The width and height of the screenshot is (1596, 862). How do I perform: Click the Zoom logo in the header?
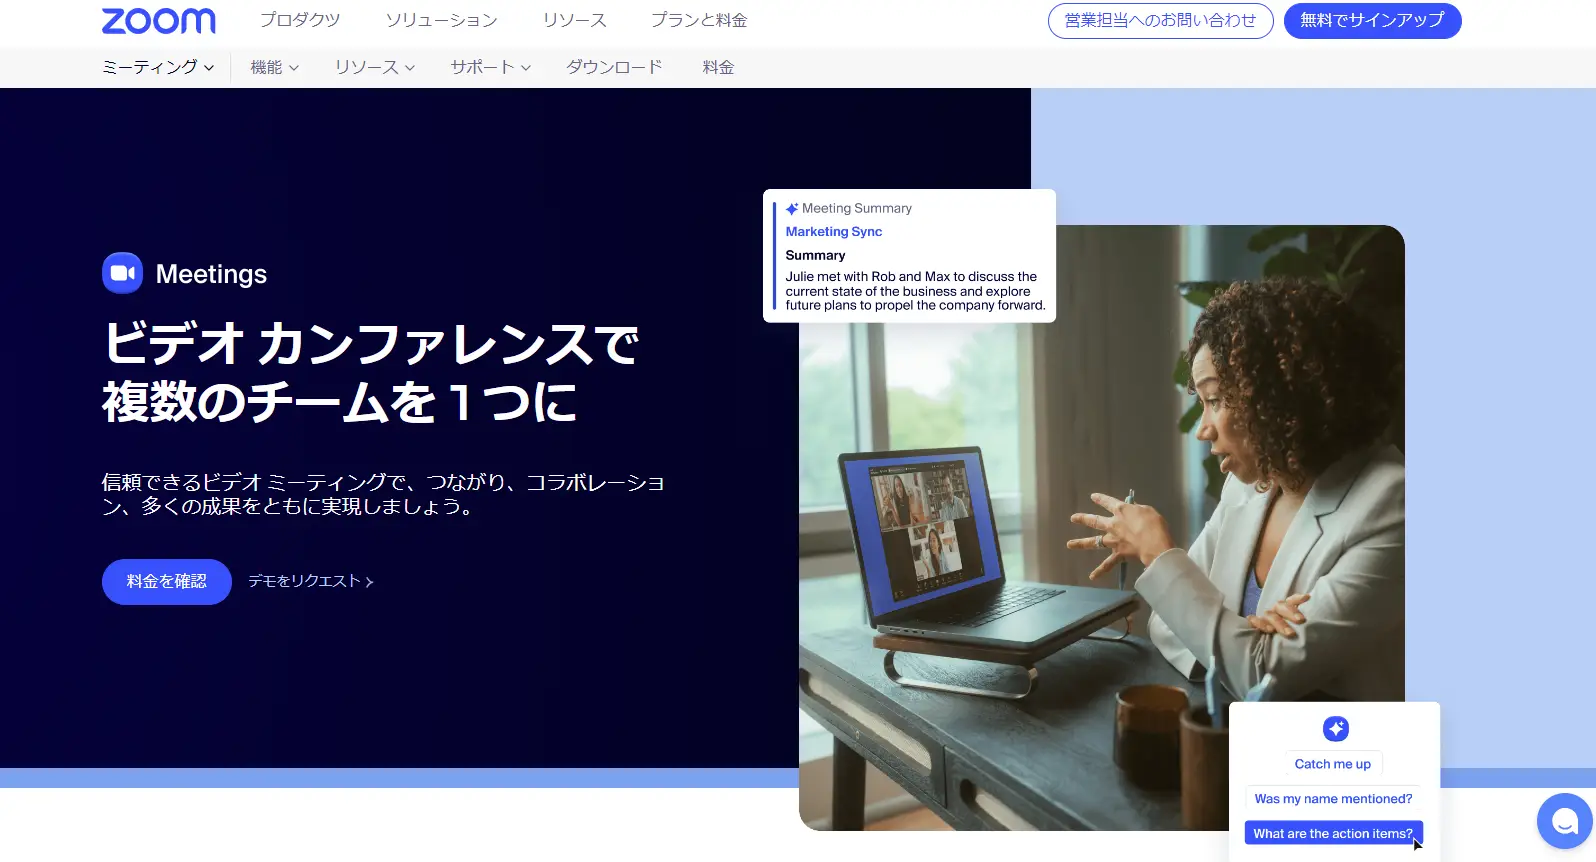pos(158,21)
